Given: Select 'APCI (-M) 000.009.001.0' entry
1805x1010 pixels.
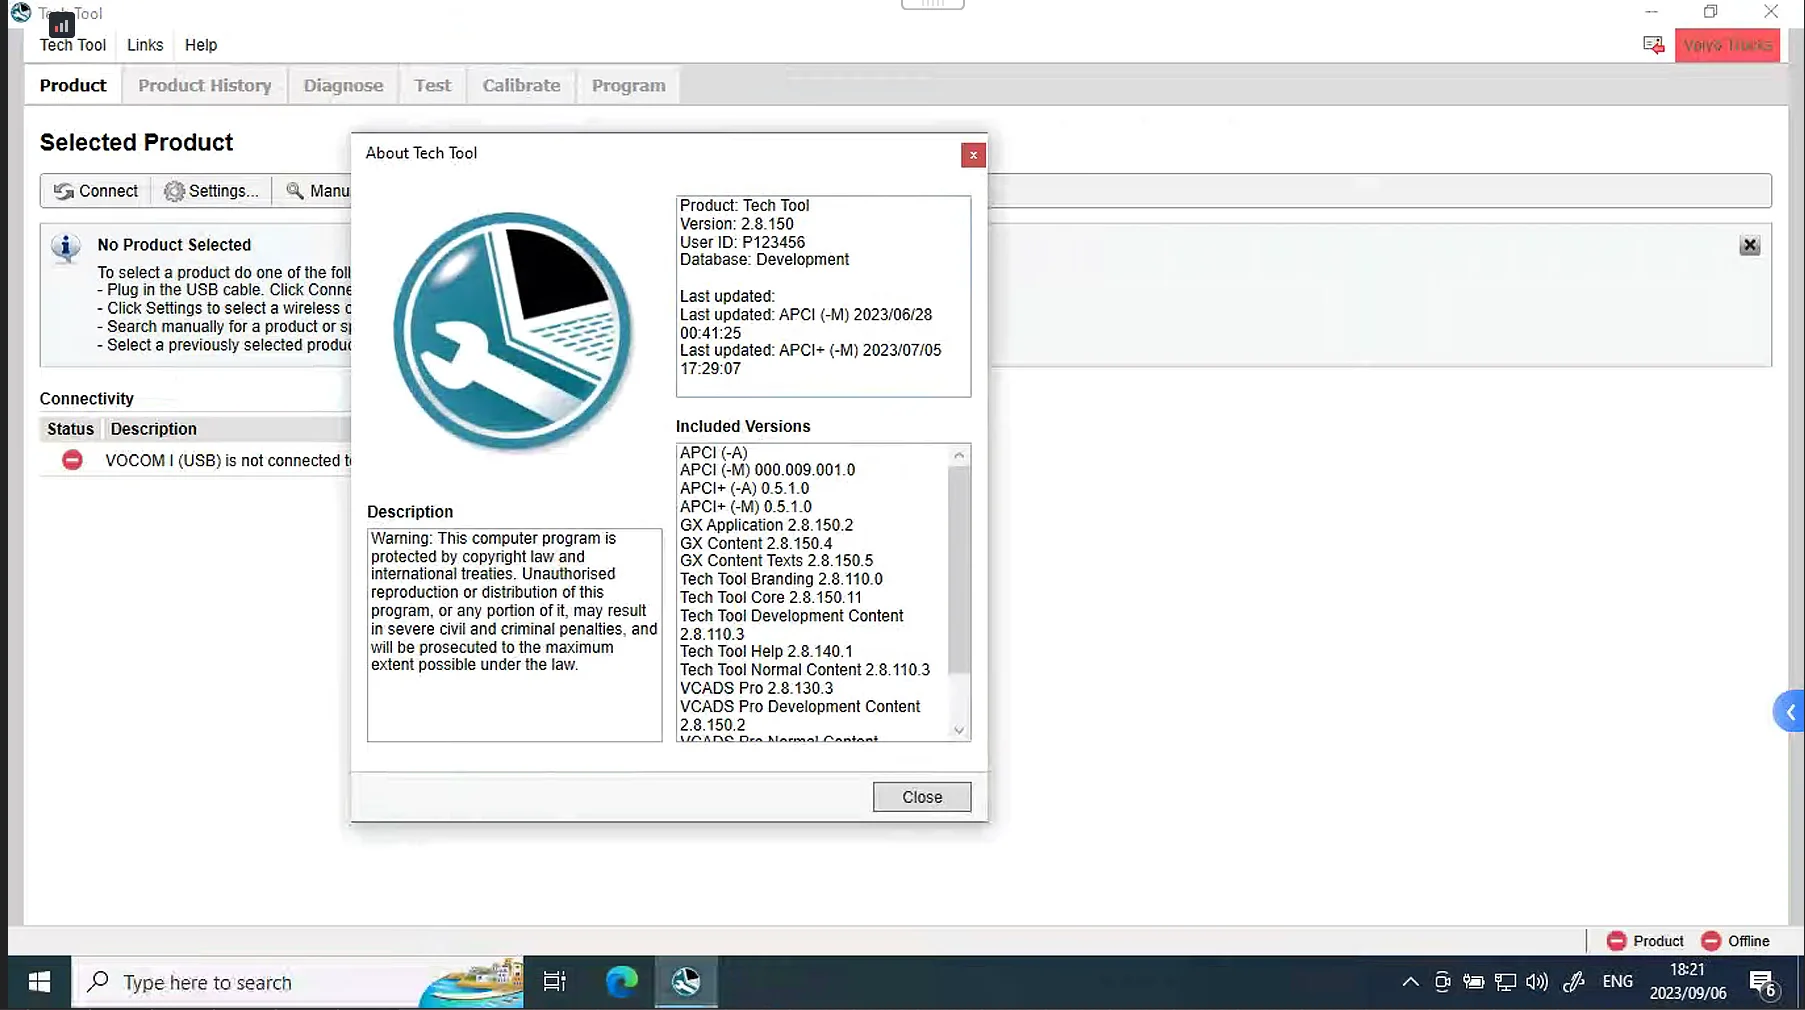Looking at the screenshot, I should point(767,470).
